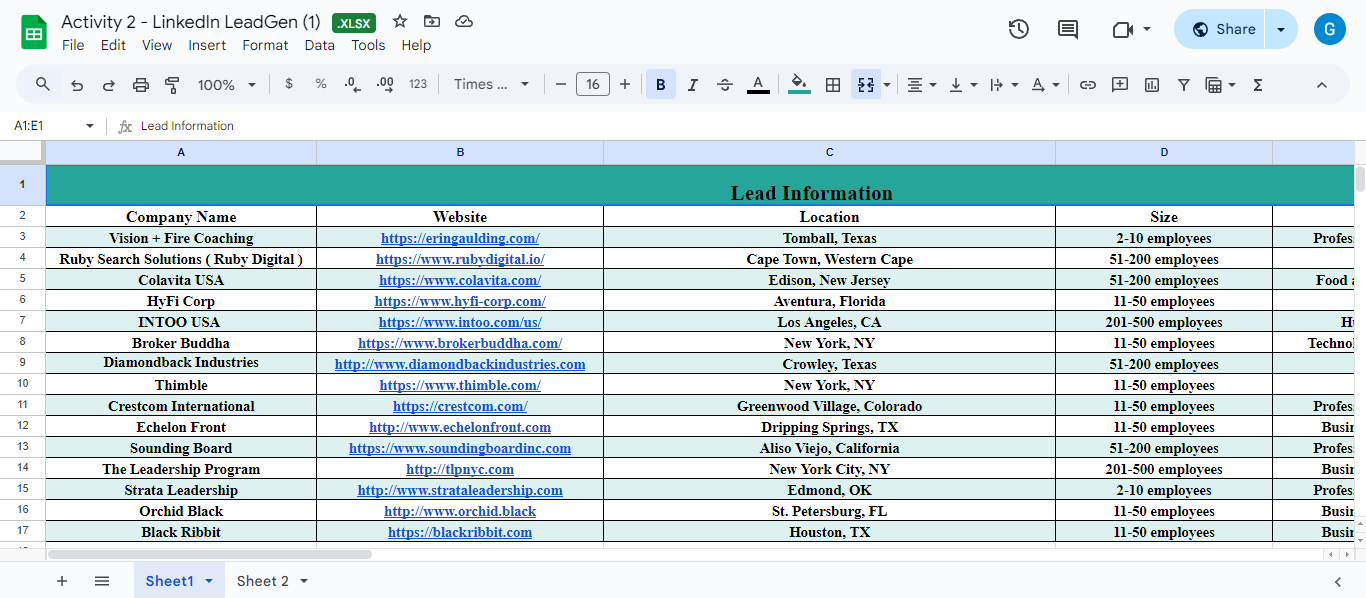Decrease decimal places
Screen dimensions: 1366x598
[352, 85]
